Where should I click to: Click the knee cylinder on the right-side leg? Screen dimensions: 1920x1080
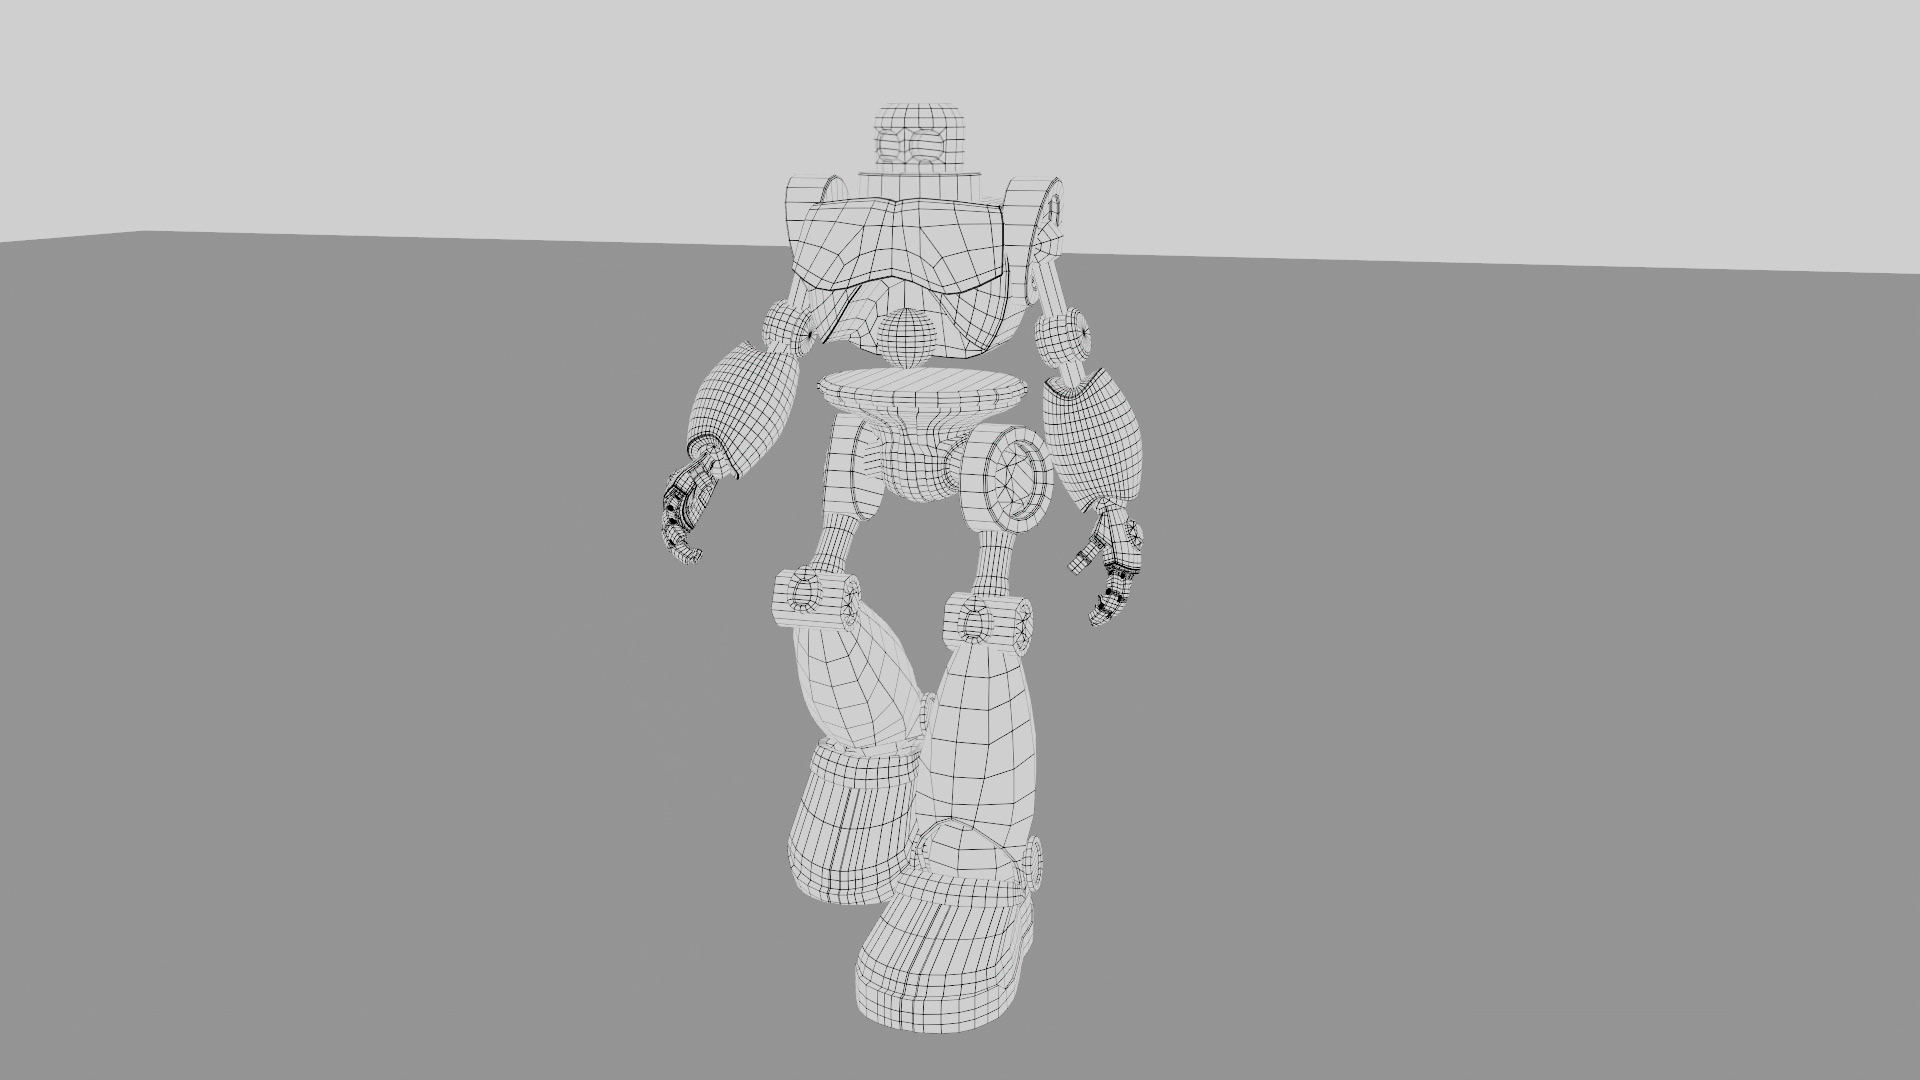point(987,620)
